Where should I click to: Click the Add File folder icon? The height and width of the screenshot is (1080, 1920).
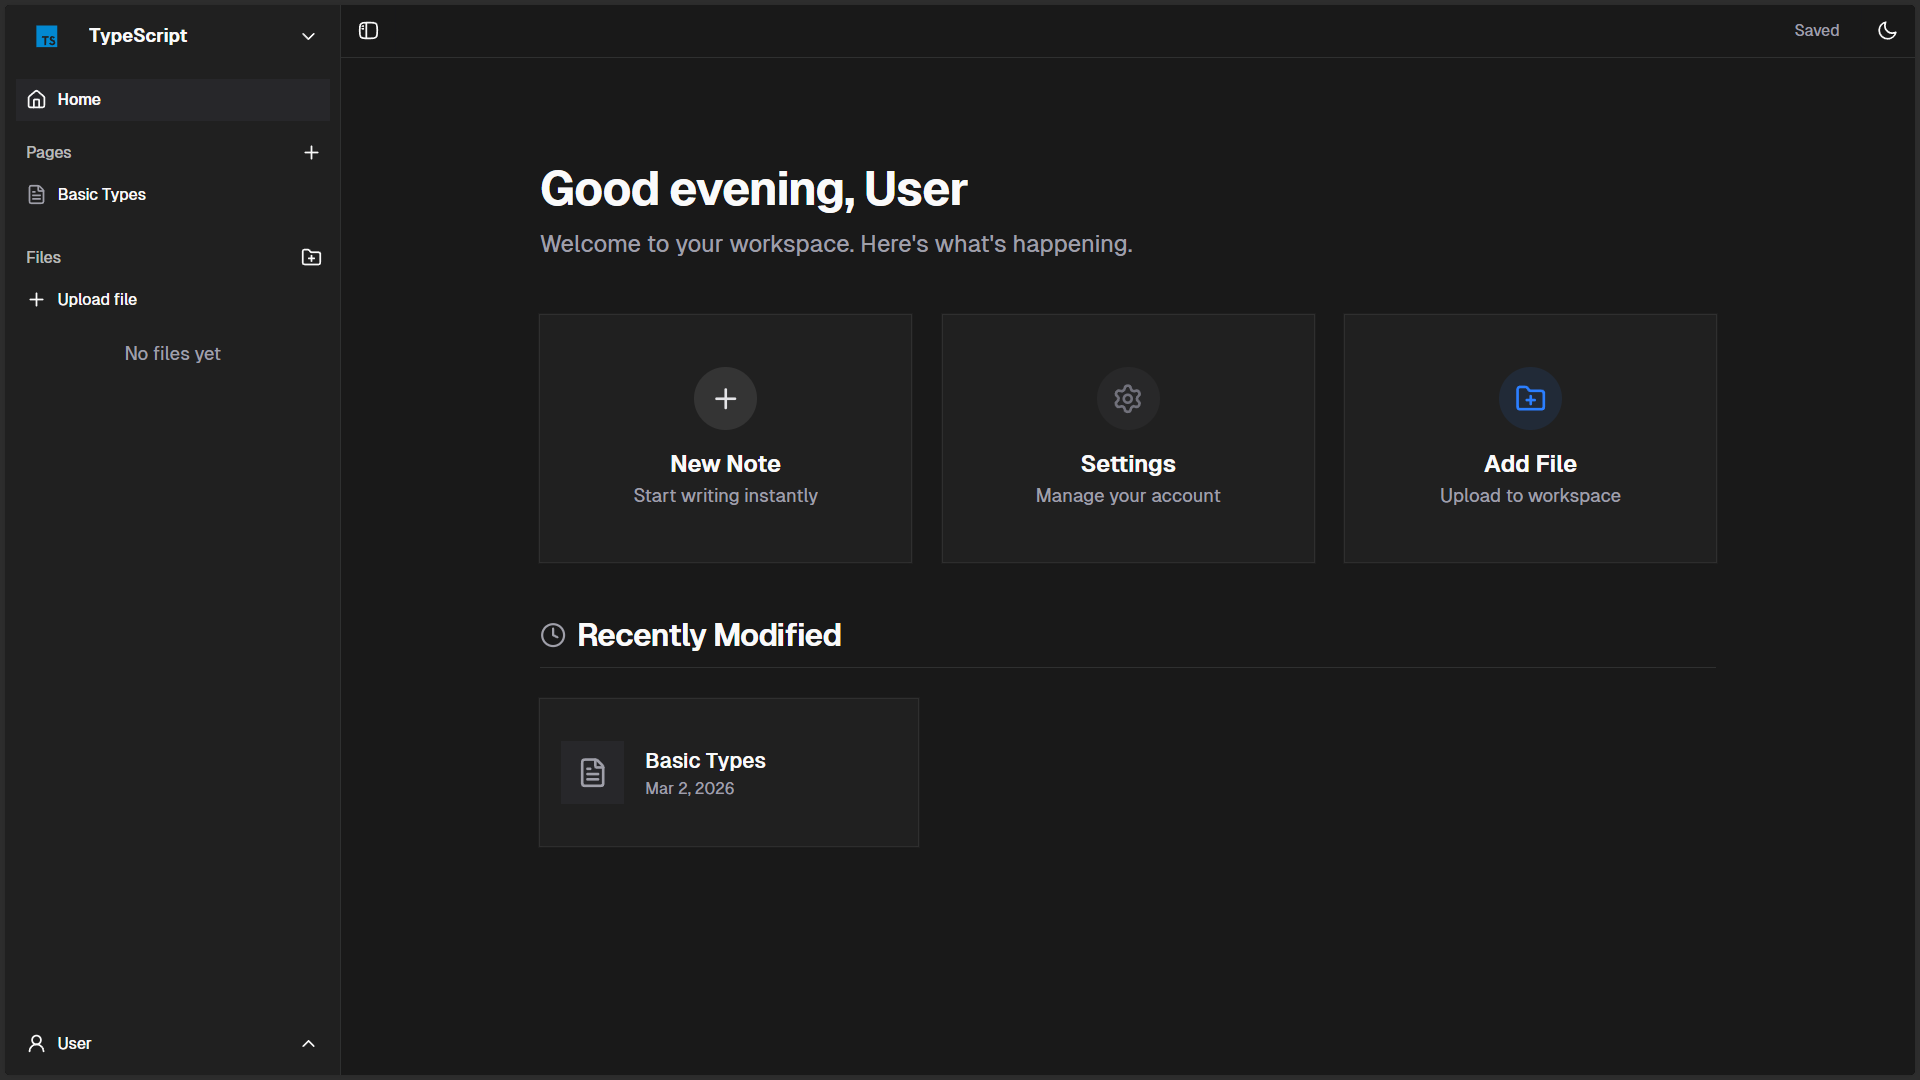[1530, 398]
